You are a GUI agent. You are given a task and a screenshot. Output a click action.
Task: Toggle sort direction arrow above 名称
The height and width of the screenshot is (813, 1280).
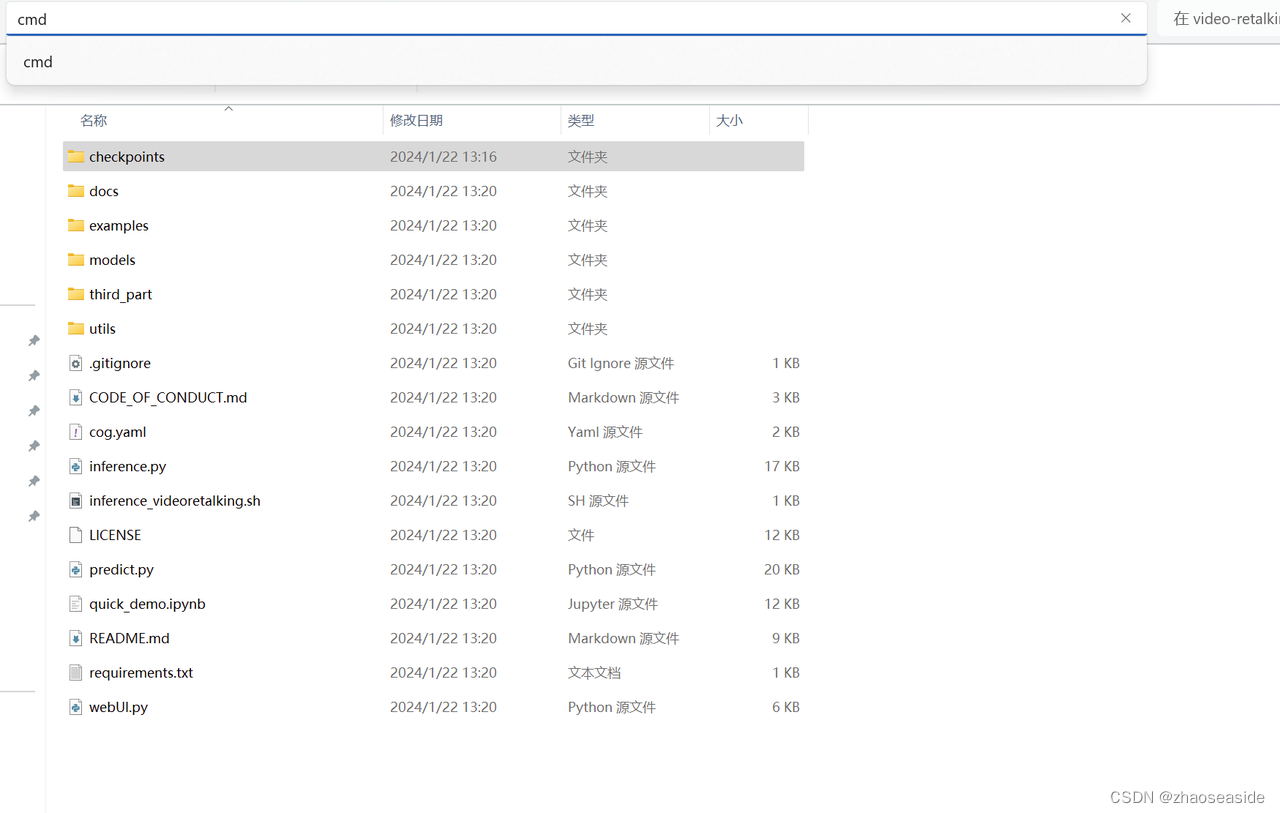[x=228, y=108]
